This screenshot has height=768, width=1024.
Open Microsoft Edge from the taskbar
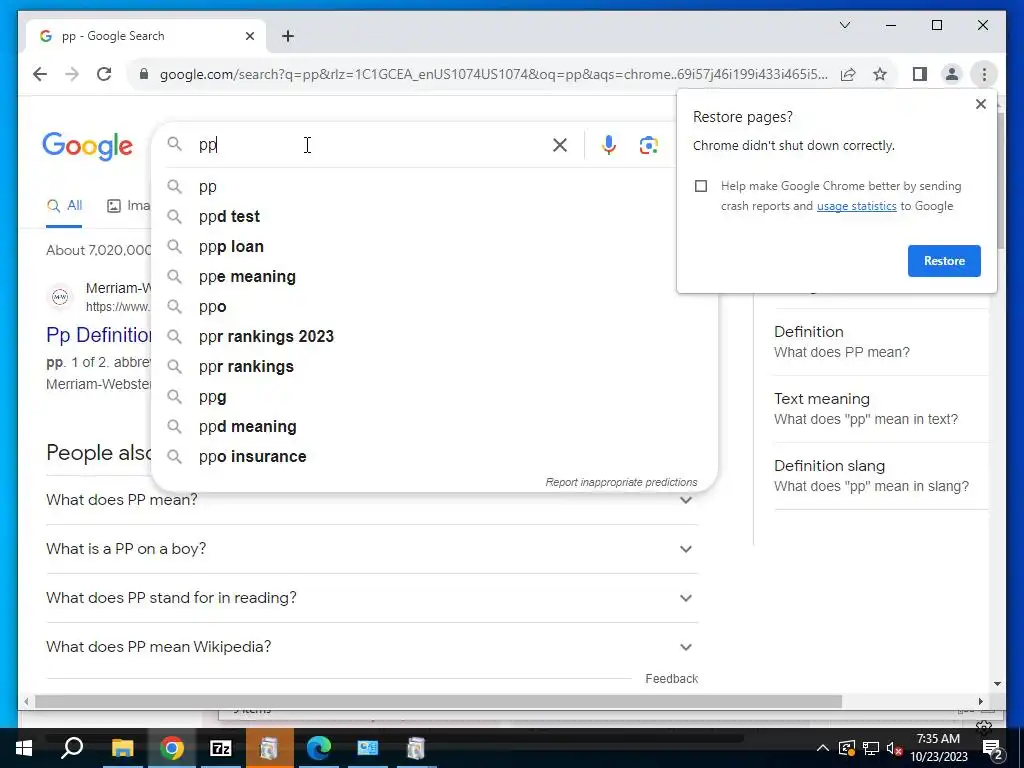tap(319, 748)
